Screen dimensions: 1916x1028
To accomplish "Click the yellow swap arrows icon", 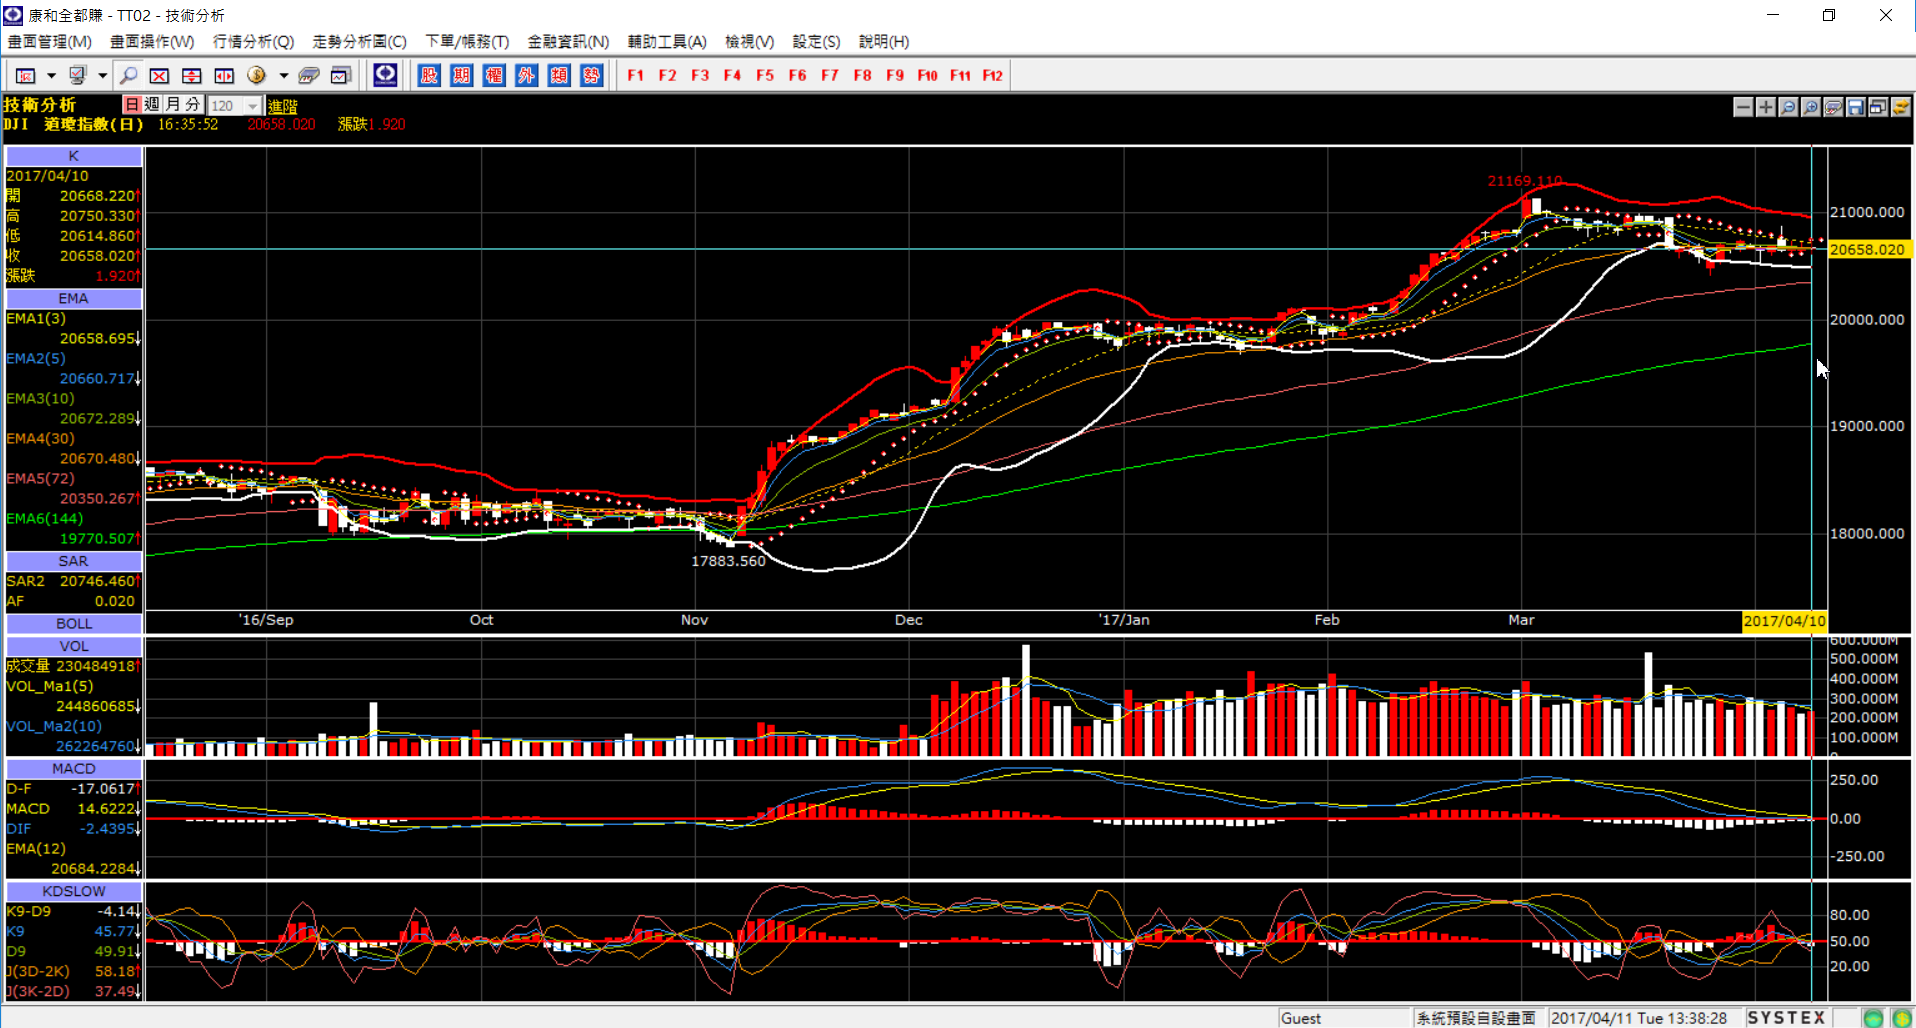I will point(1901,107).
